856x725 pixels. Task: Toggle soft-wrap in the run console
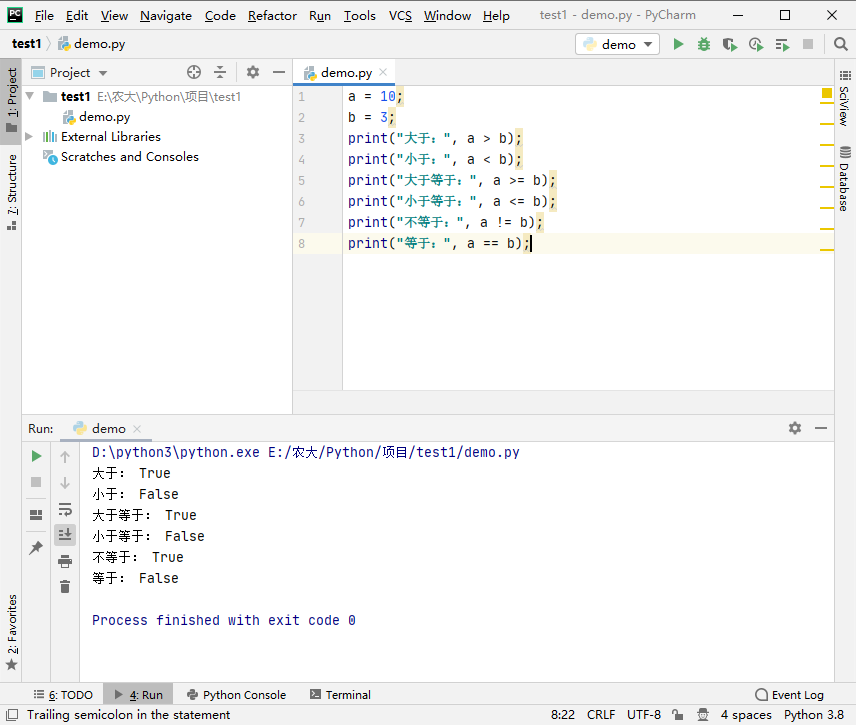pos(65,509)
